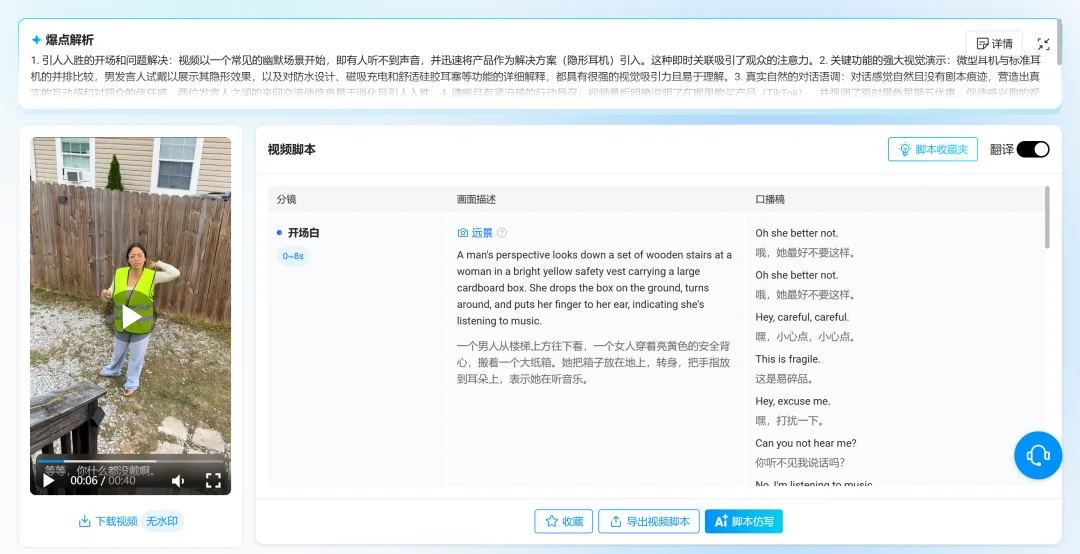Click the 下载视频 download link
Image resolution: width=1080 pixels, height=554 pixels.
point(107,521)
